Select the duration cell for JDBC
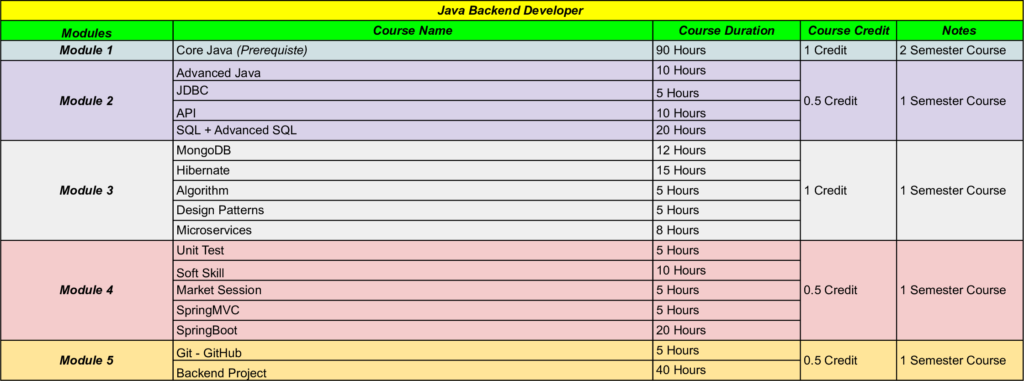1024x381 pixels. tap(727, 91)
